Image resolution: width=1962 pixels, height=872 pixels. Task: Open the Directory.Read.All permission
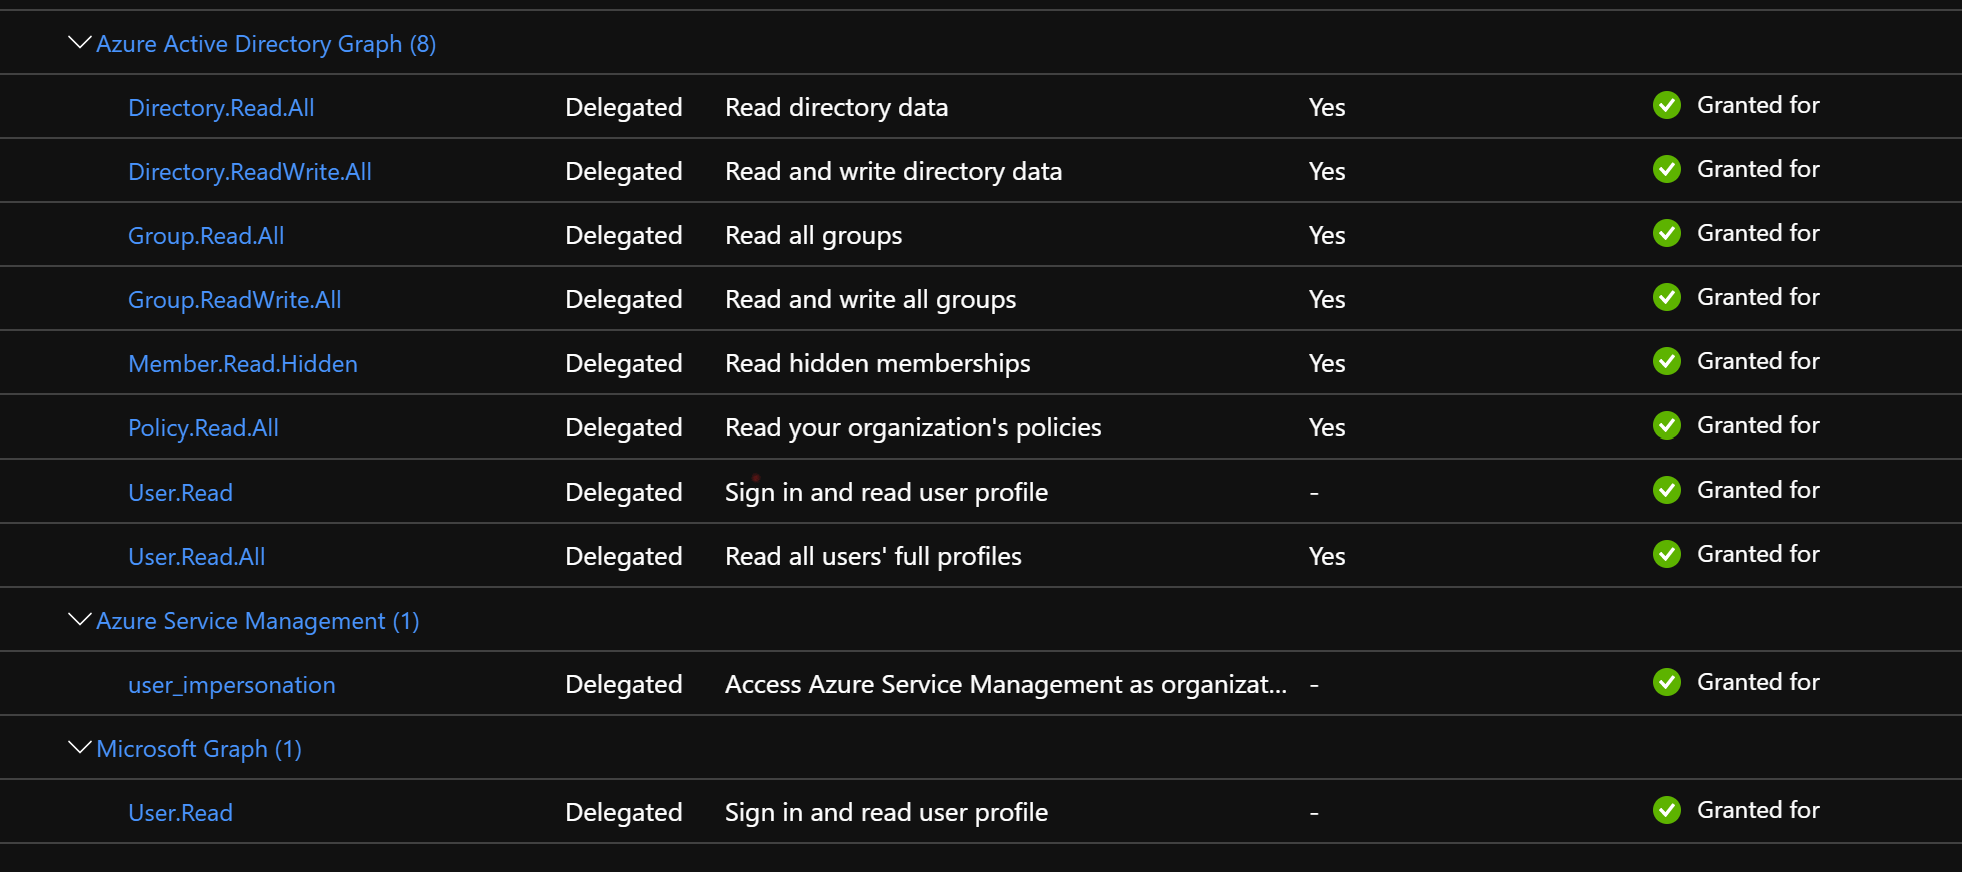(x=221, y=107)
